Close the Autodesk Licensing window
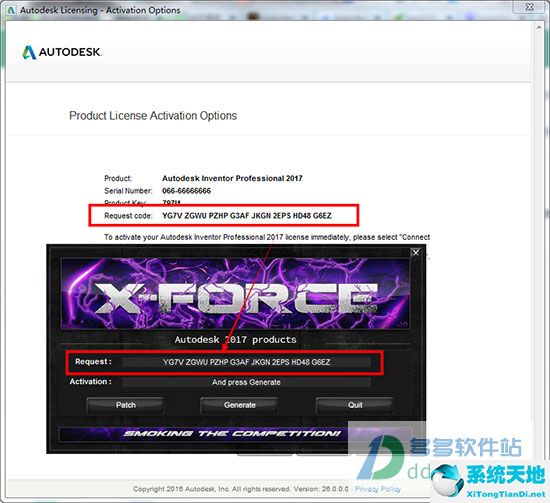The width and height of the screenshot is (550, 503). coord(530,7)
